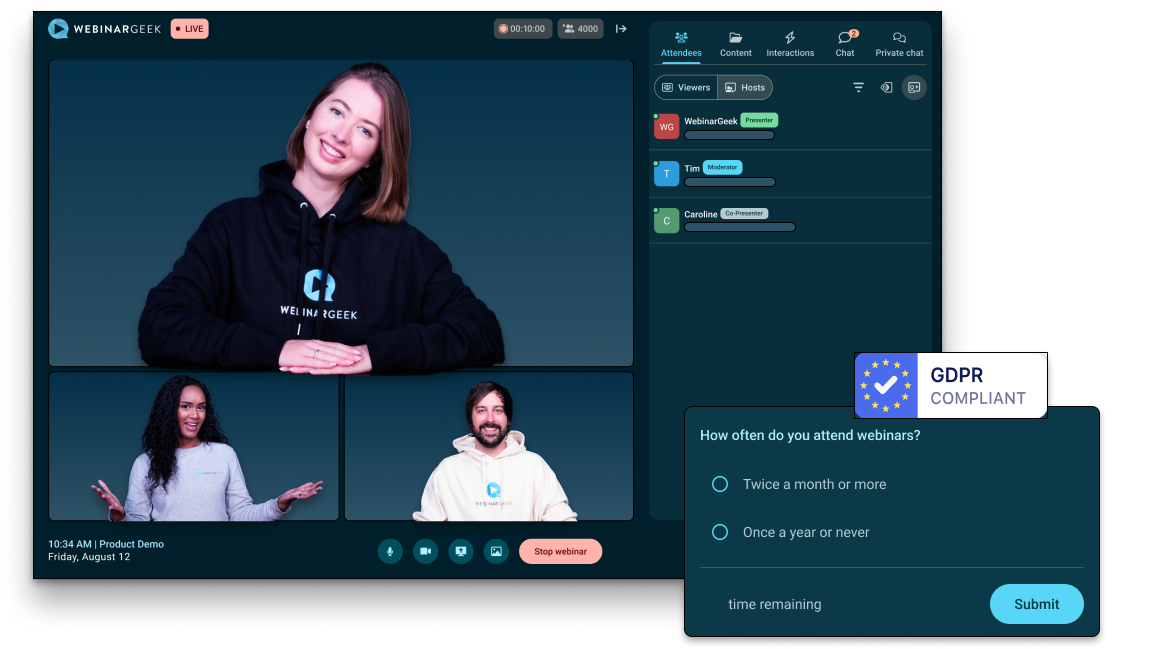The image size is (1167, 649).
Task: Select "Twice a month or more" option
Action: pos(720,484)
